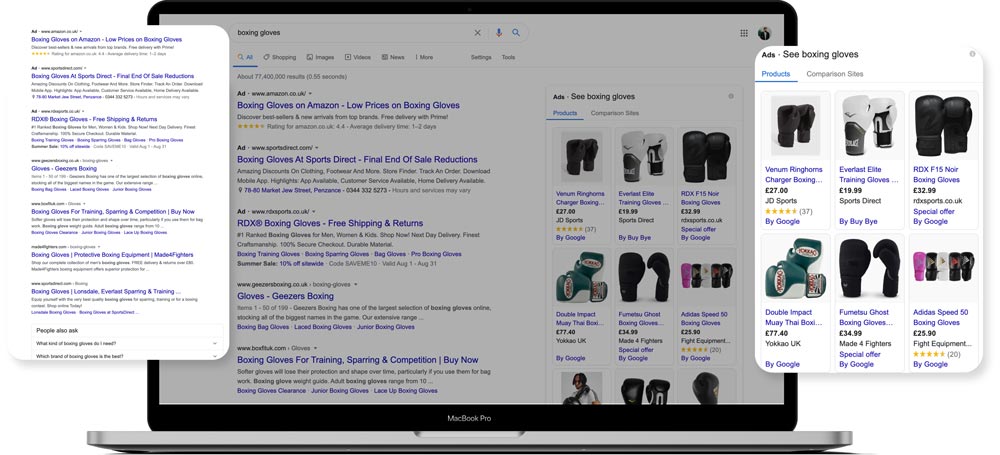Switch to the Shopping search tab
Screen dimensions: 1000x455
(280, 57)
